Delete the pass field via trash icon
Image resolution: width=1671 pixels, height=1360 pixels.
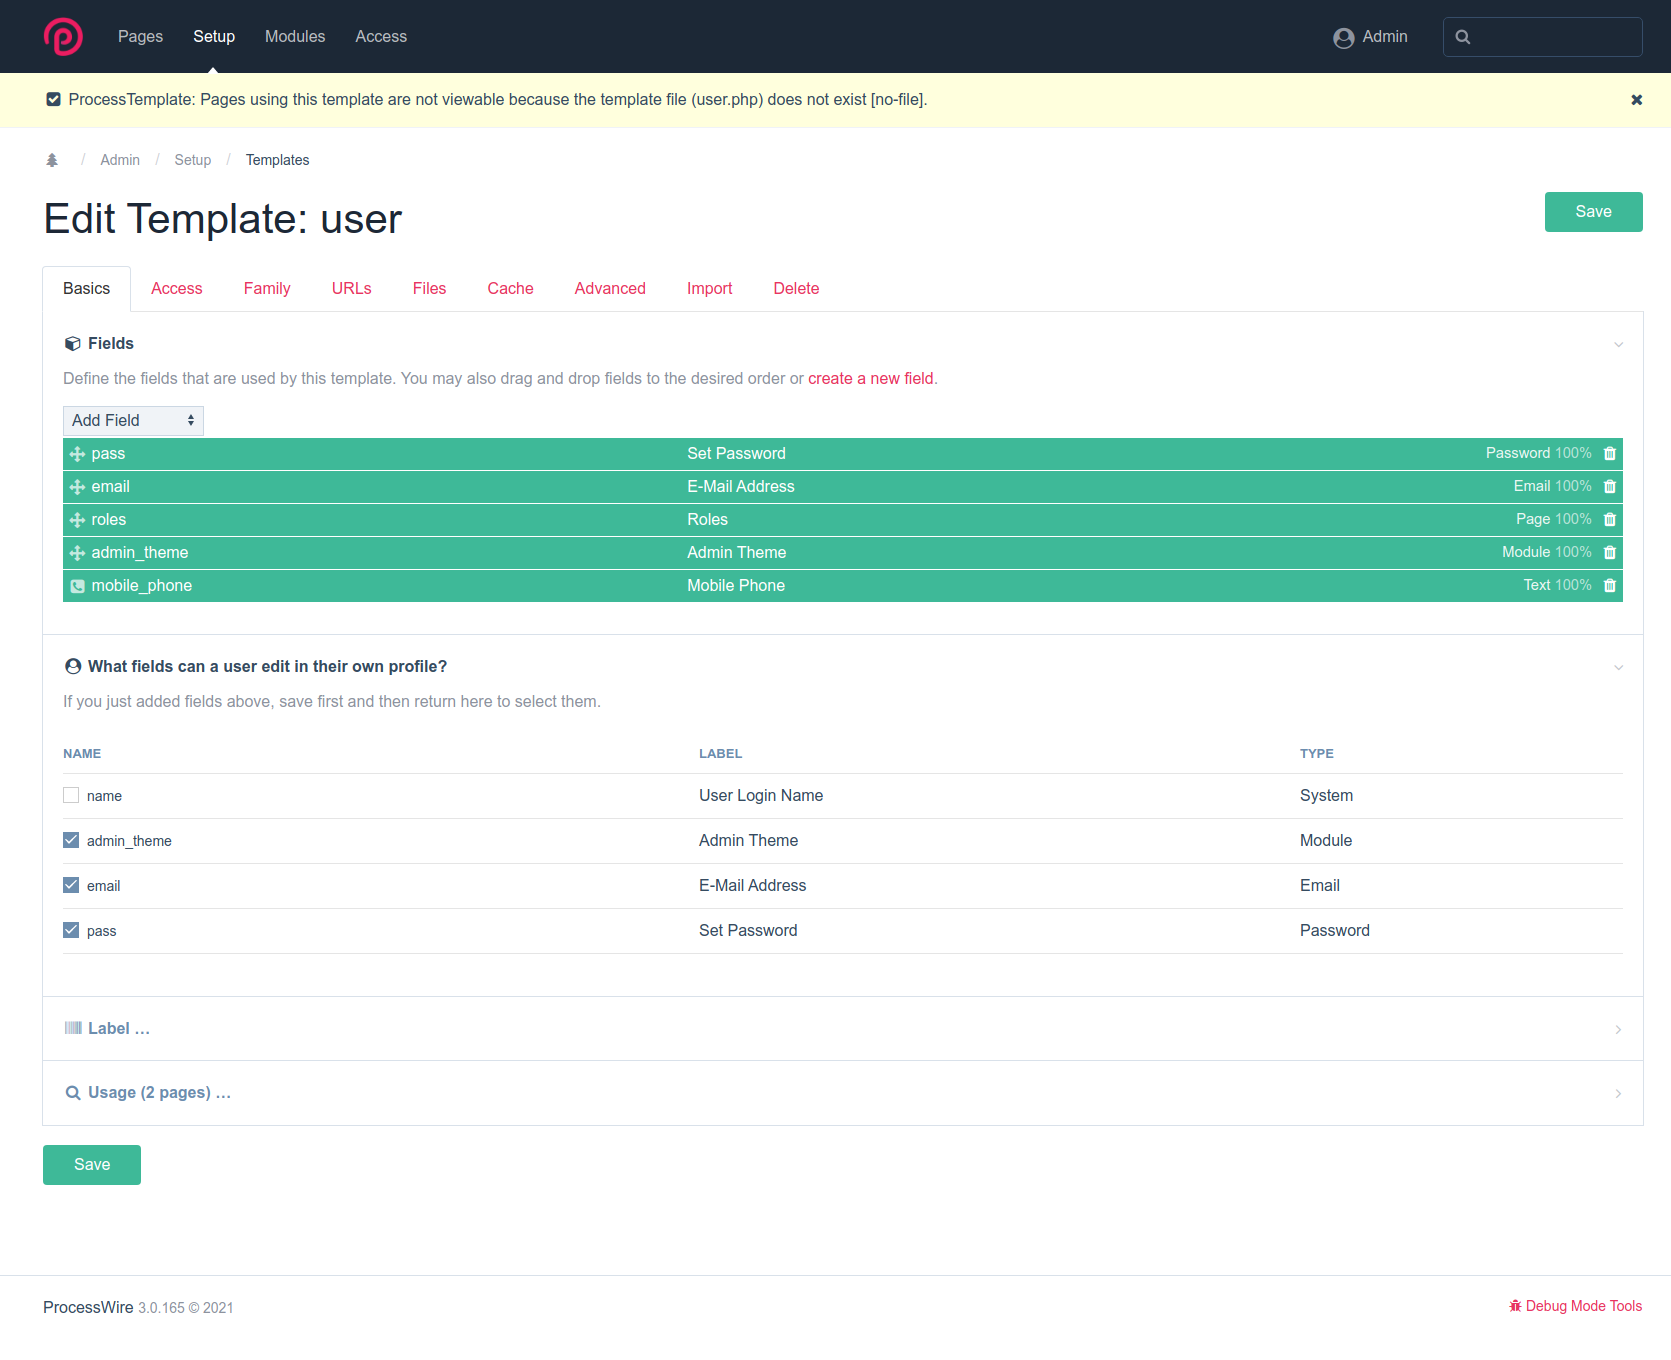coord(1609,454)
